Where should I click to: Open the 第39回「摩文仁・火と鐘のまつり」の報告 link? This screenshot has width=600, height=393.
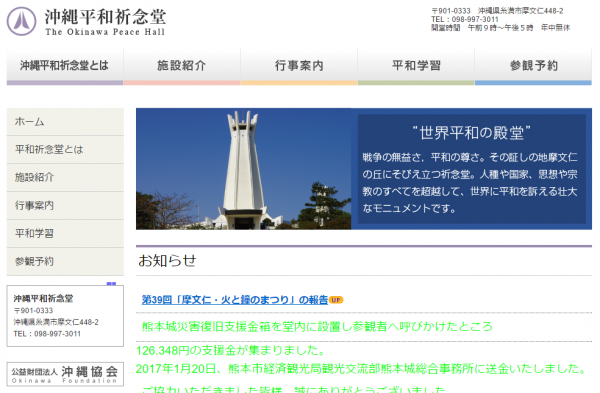pos(235,300)
